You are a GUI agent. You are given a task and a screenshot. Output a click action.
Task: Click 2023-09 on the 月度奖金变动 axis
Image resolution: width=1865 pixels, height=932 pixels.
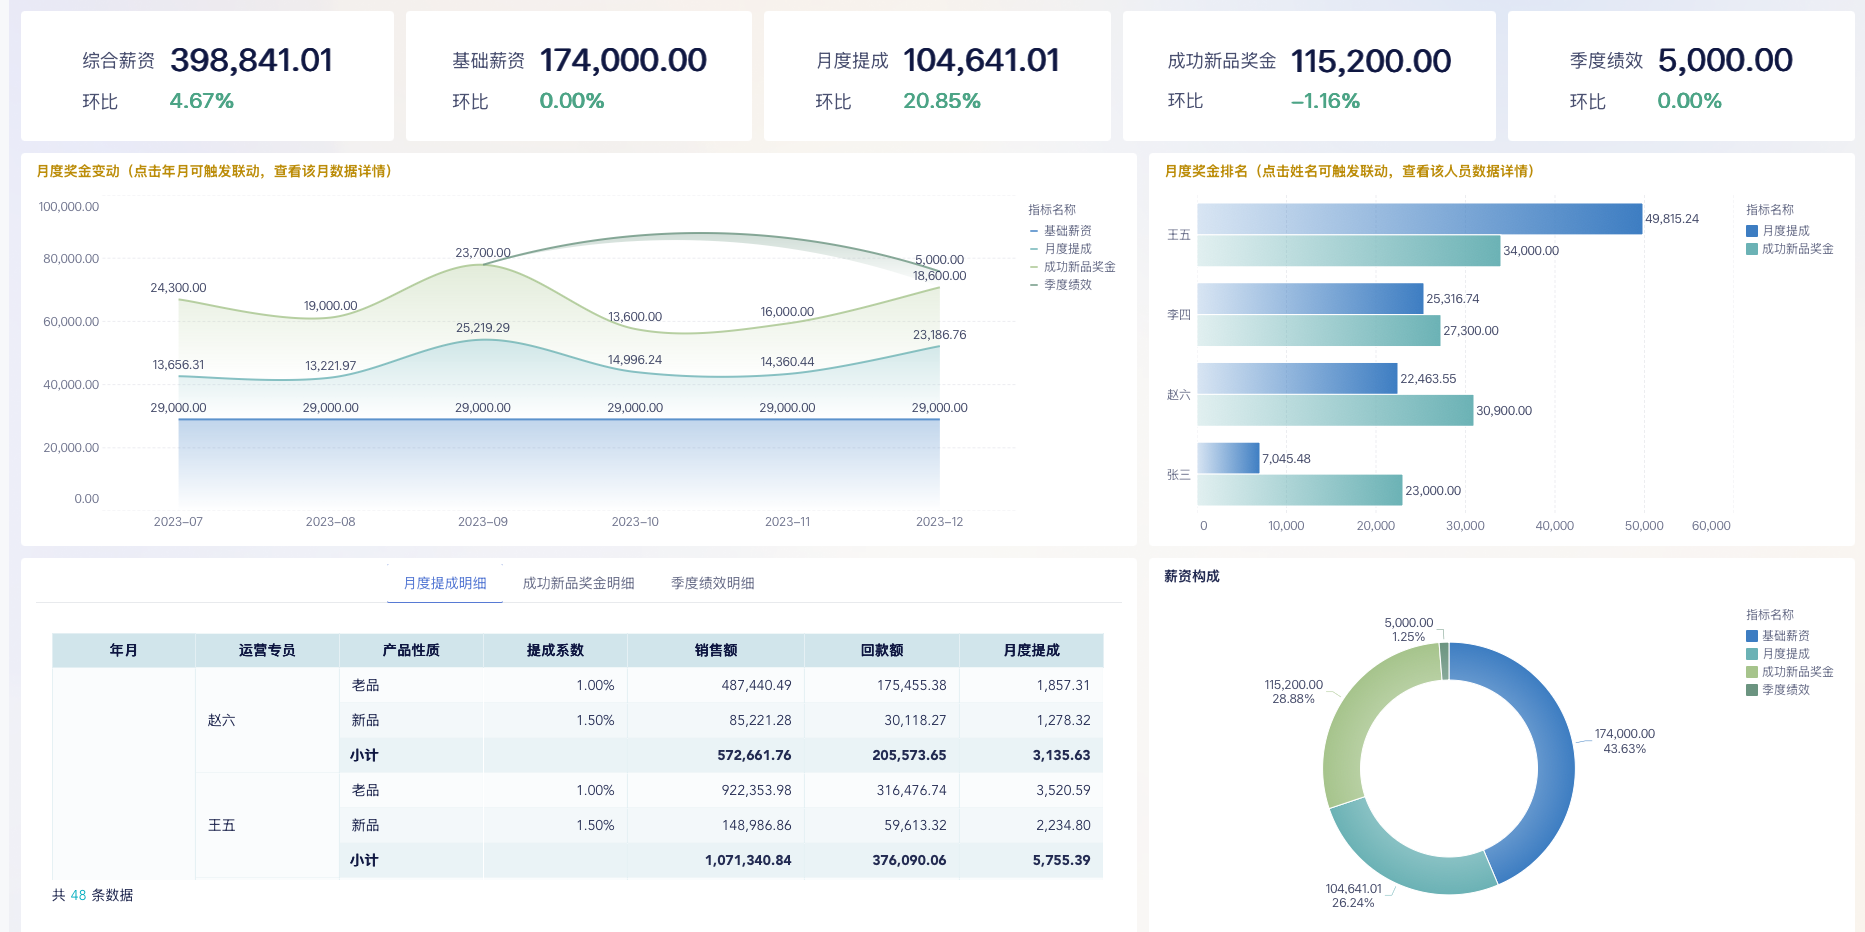[x=482, y=522]
